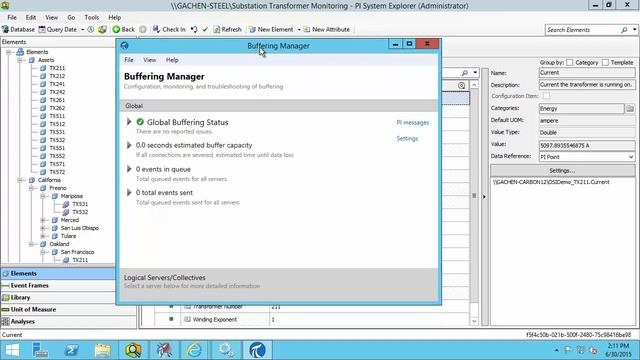Click the vertical scrollbar down arrow

click(x=474, y=321)
